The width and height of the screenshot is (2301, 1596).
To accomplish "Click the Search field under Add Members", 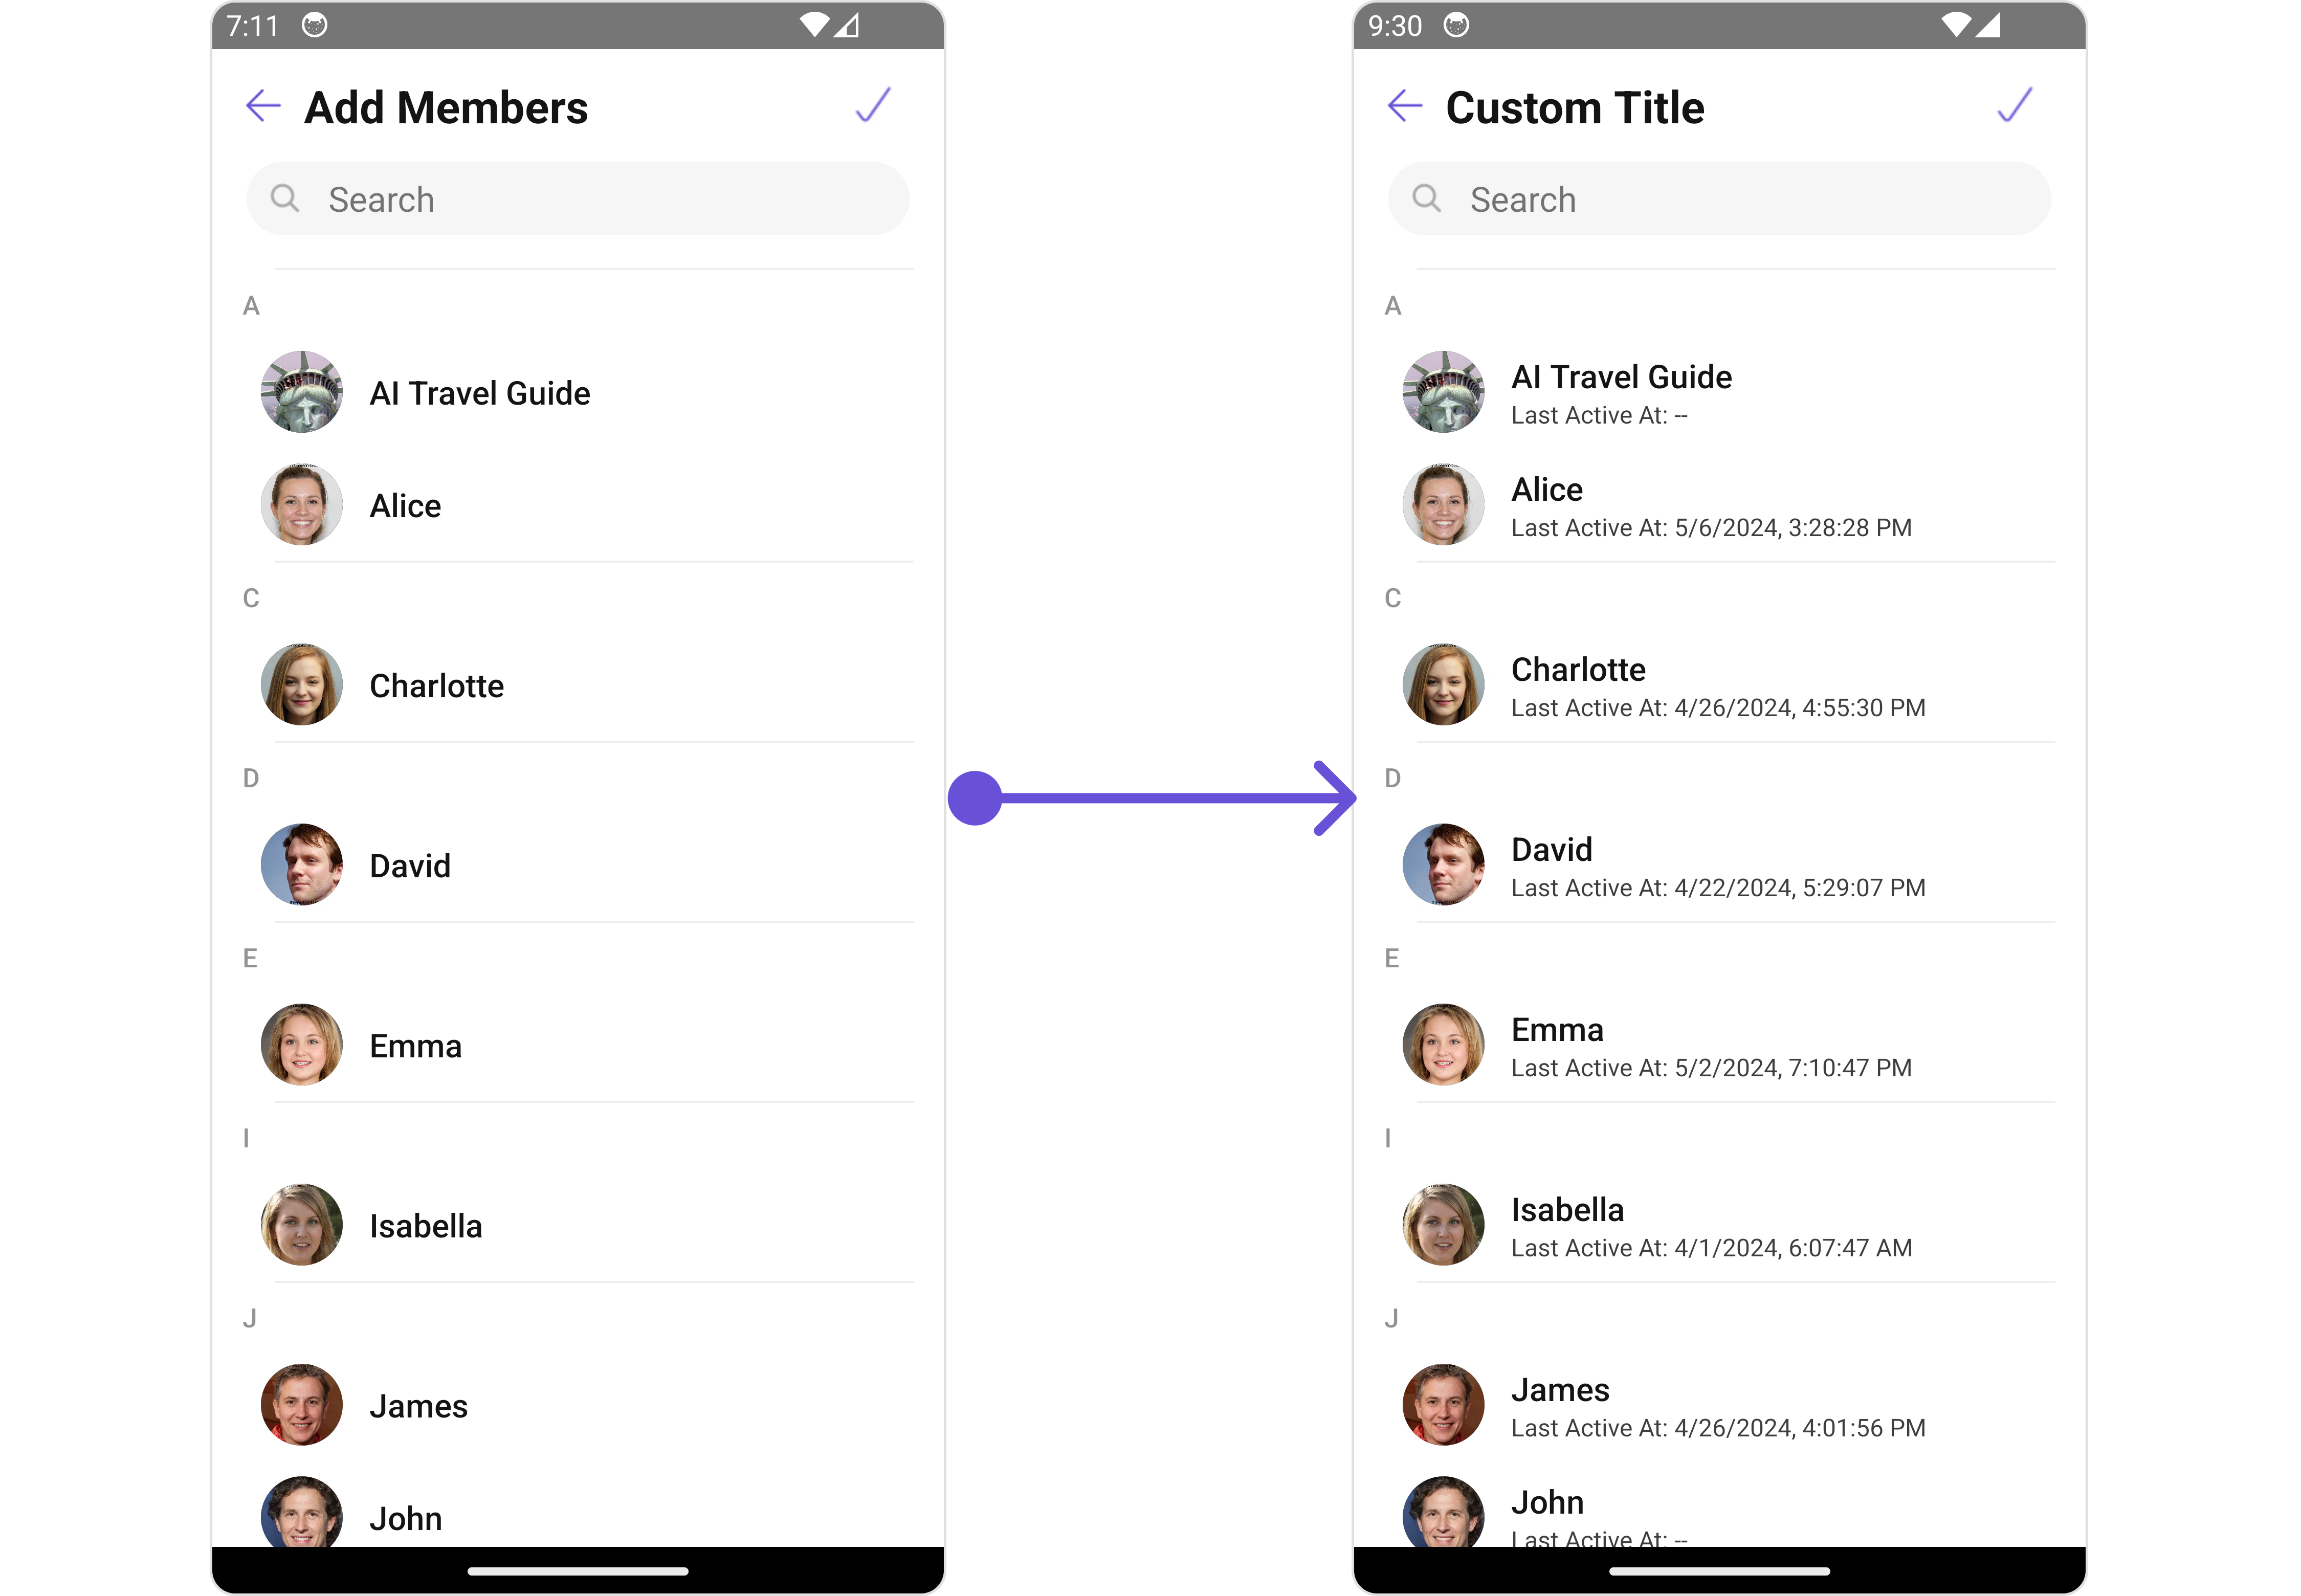I will click(578, 199).
